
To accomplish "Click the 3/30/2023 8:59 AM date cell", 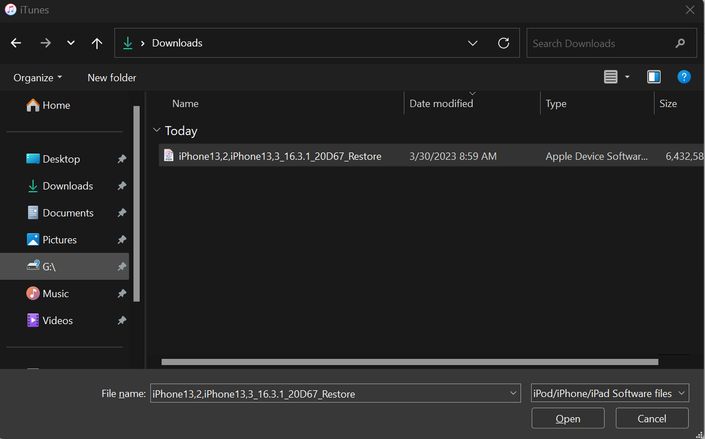I will click(x=453, y=157).
